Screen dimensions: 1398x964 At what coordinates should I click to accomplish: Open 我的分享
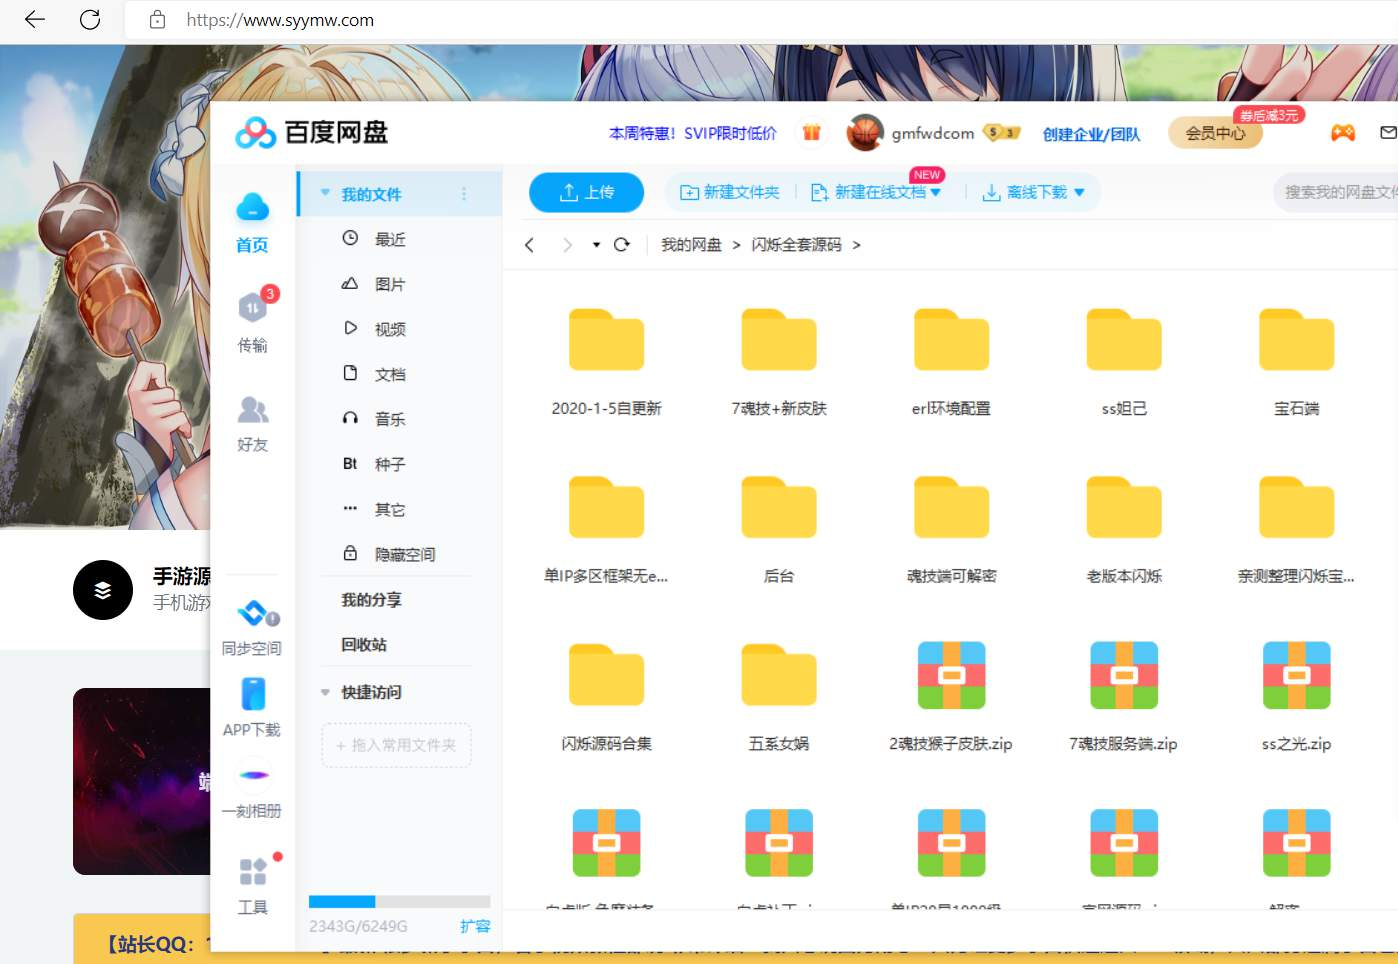click(371, 600)
